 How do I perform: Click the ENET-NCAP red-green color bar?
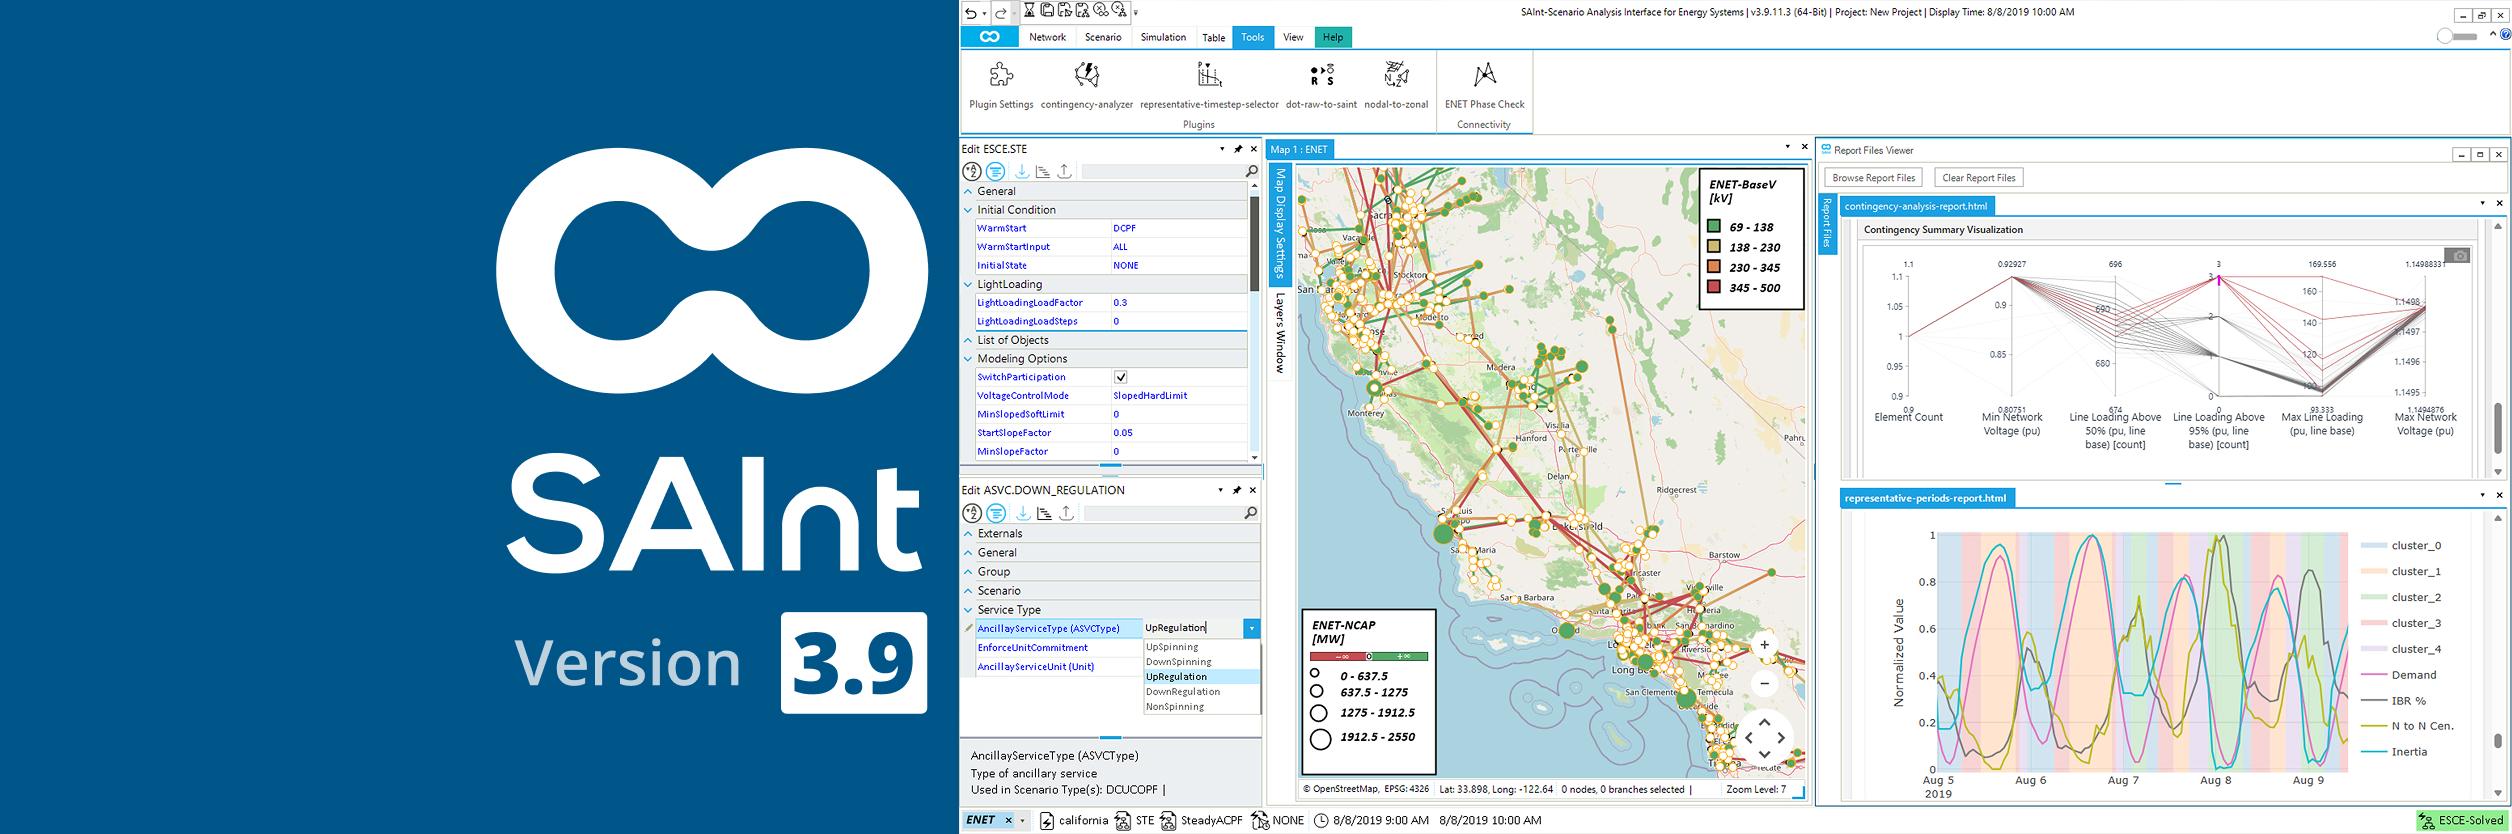click(1368, 657)
